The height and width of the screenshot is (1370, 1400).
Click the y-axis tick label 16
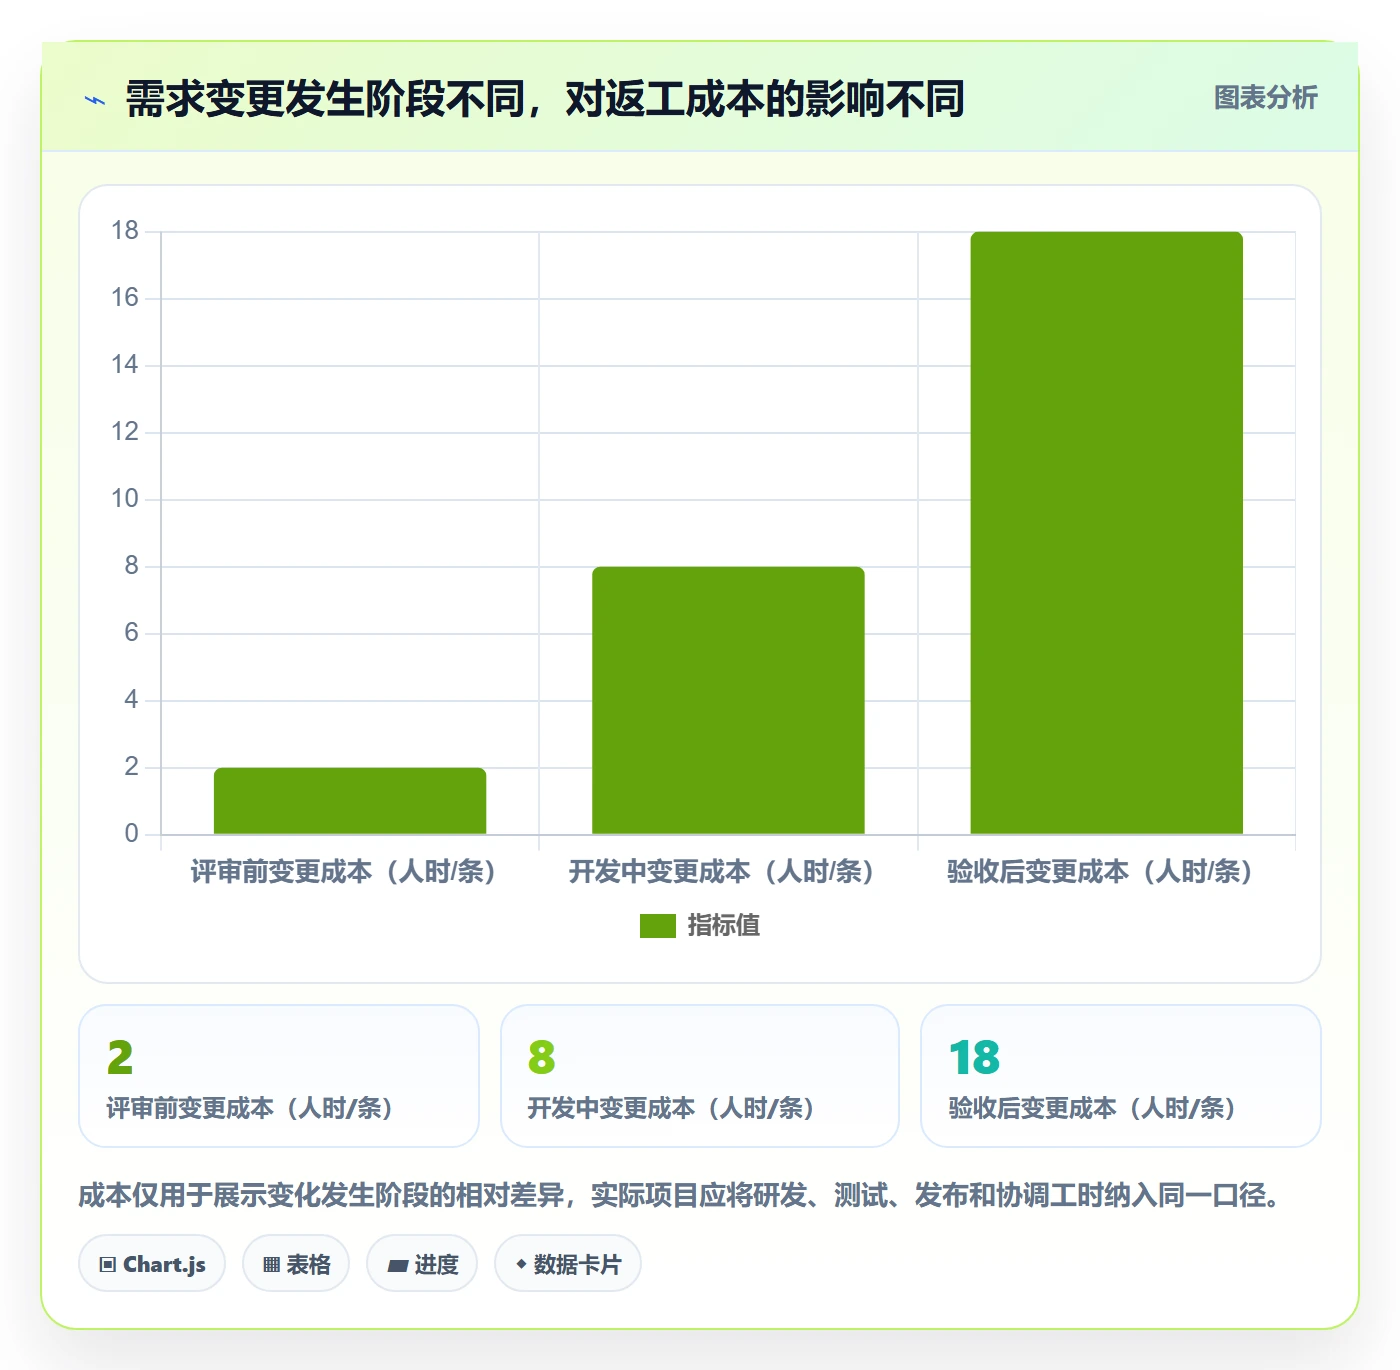tap(125, 297)
